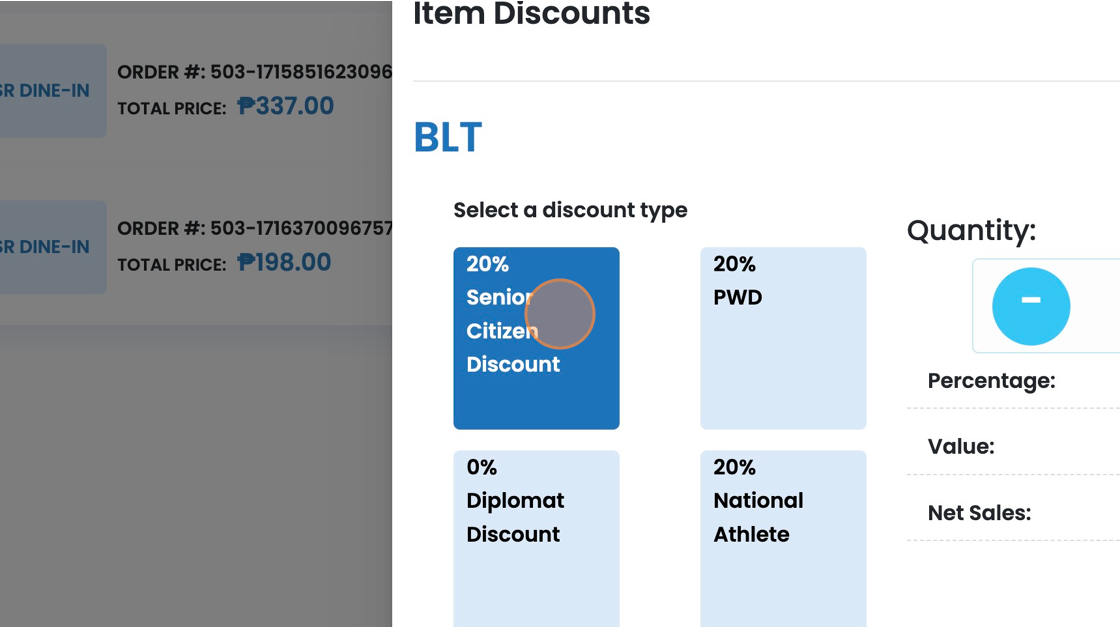Click the Net Sales row
The width and height of the screenshot is (1120, 628).
pyautogui.click(x=1014, y=512)
